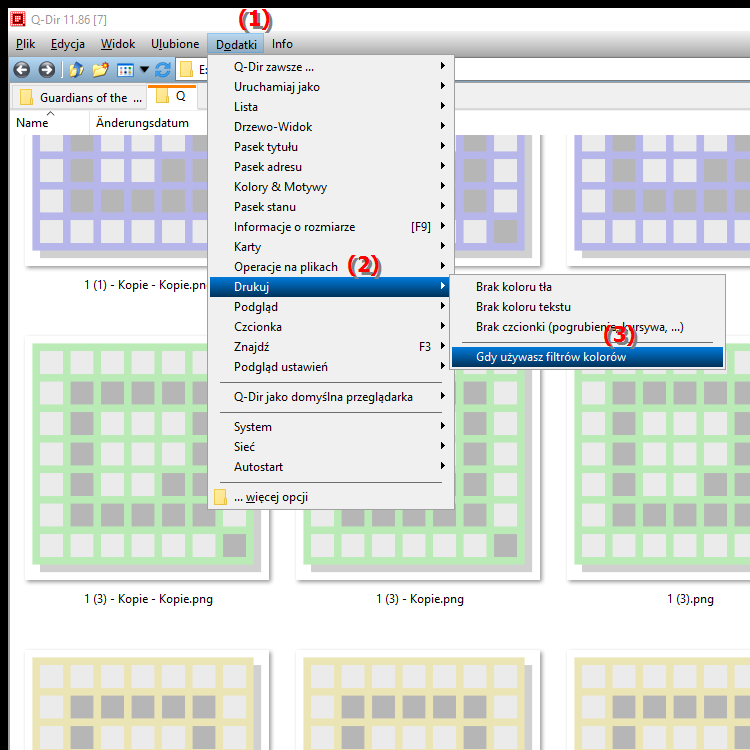
Task: Open the Karty submenu
Action: 331,247
